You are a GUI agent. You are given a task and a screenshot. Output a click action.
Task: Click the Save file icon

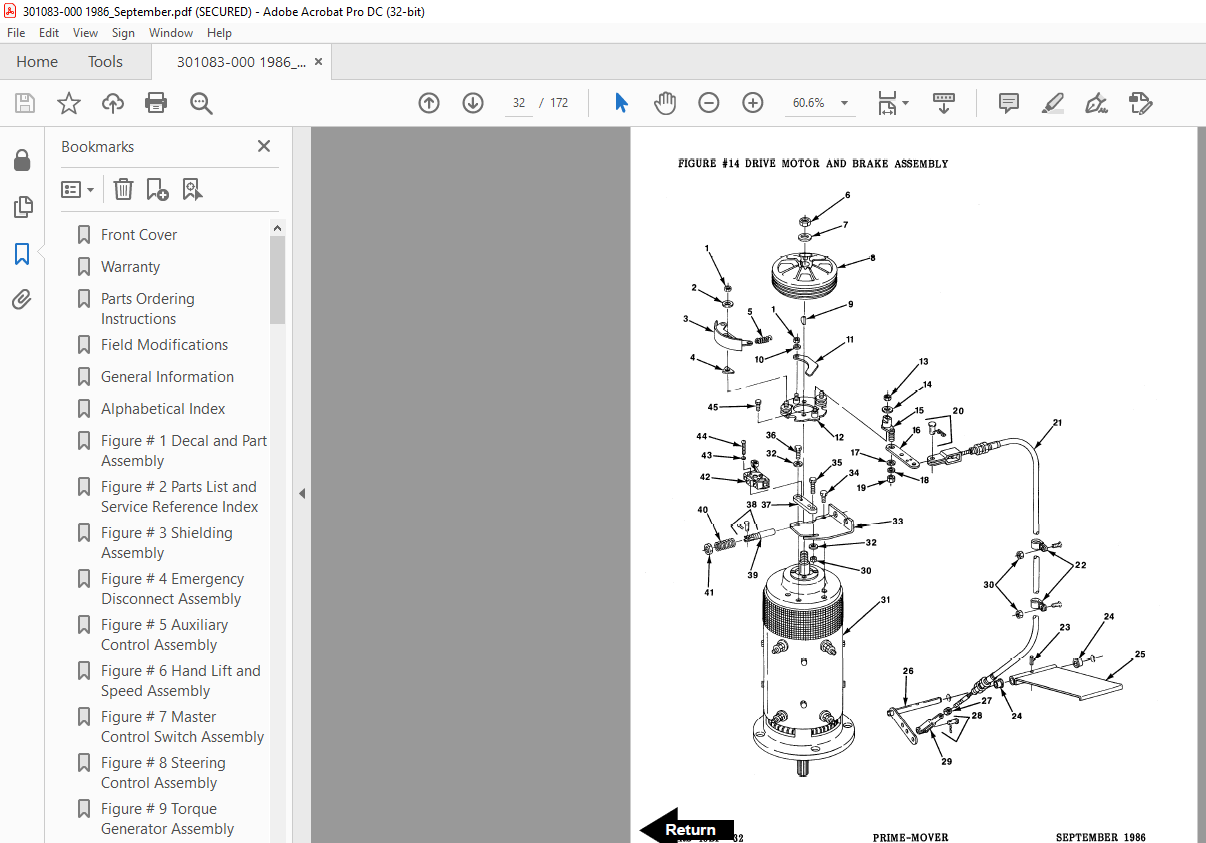click(25, 103)
